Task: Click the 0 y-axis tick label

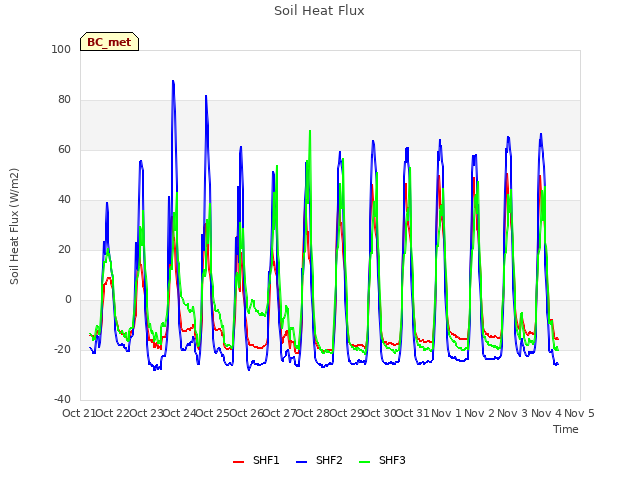Action: [68, 300]
